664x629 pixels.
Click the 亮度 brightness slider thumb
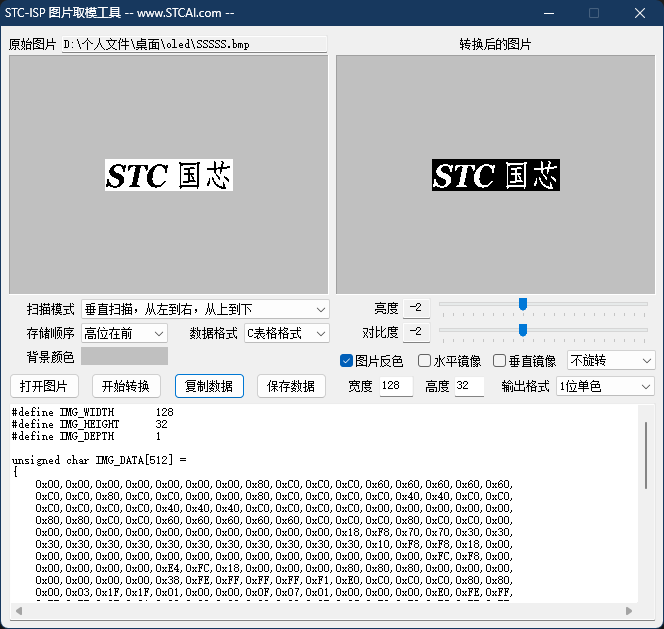(x=523, y=304)
